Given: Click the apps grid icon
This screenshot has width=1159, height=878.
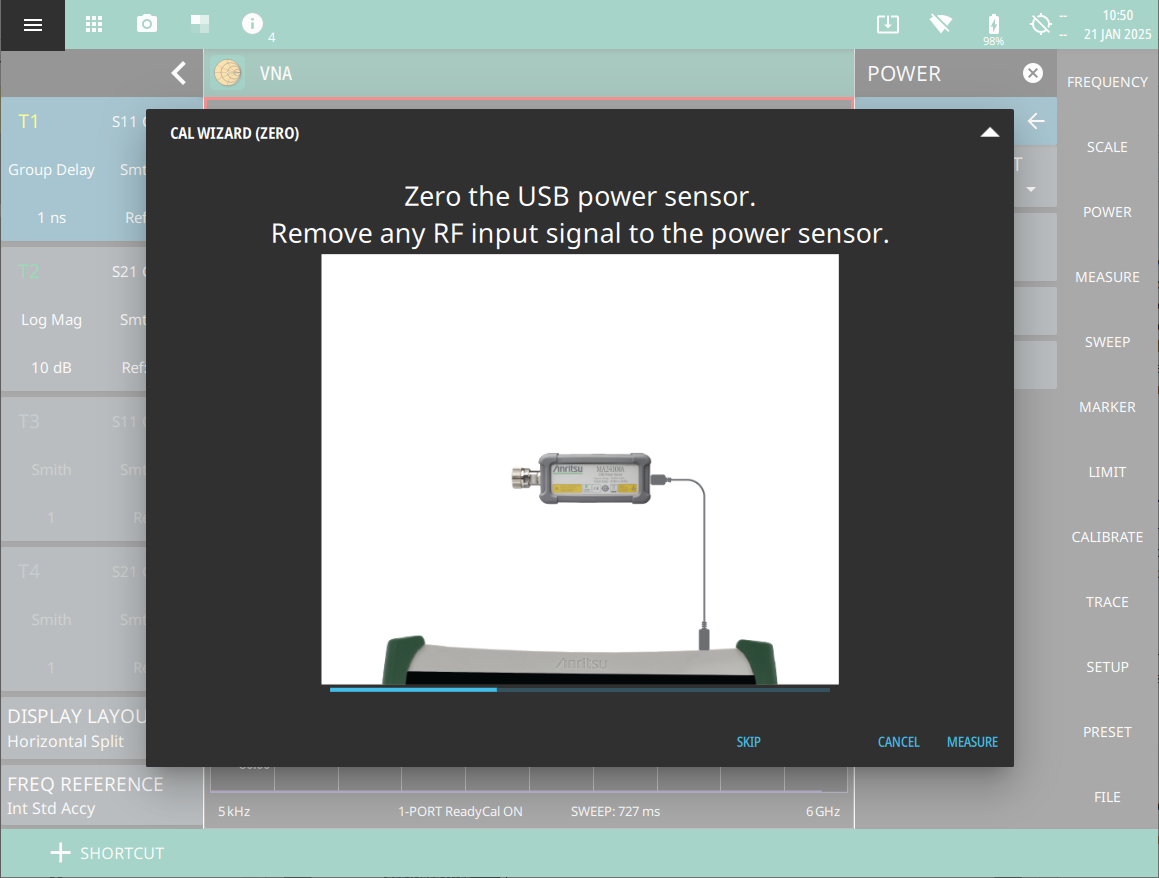Looking at the screenshot, I should pos(94,24).
